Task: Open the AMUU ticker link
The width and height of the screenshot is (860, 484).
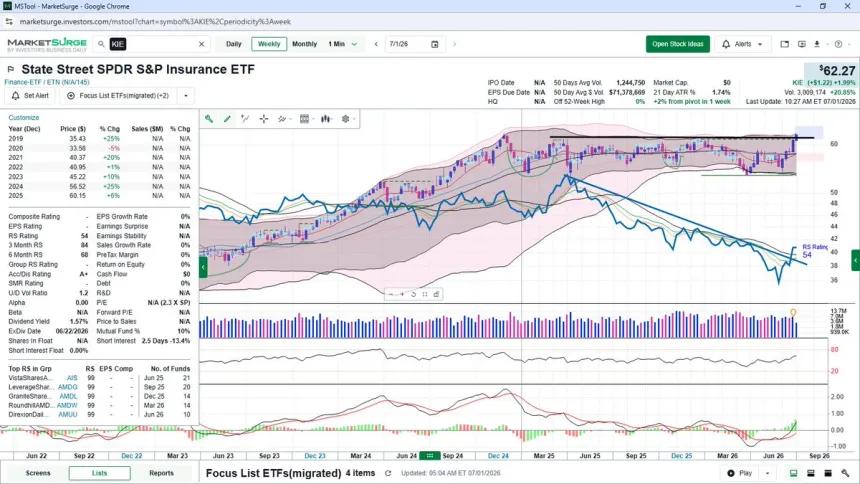Action: [x=68, y=415]
